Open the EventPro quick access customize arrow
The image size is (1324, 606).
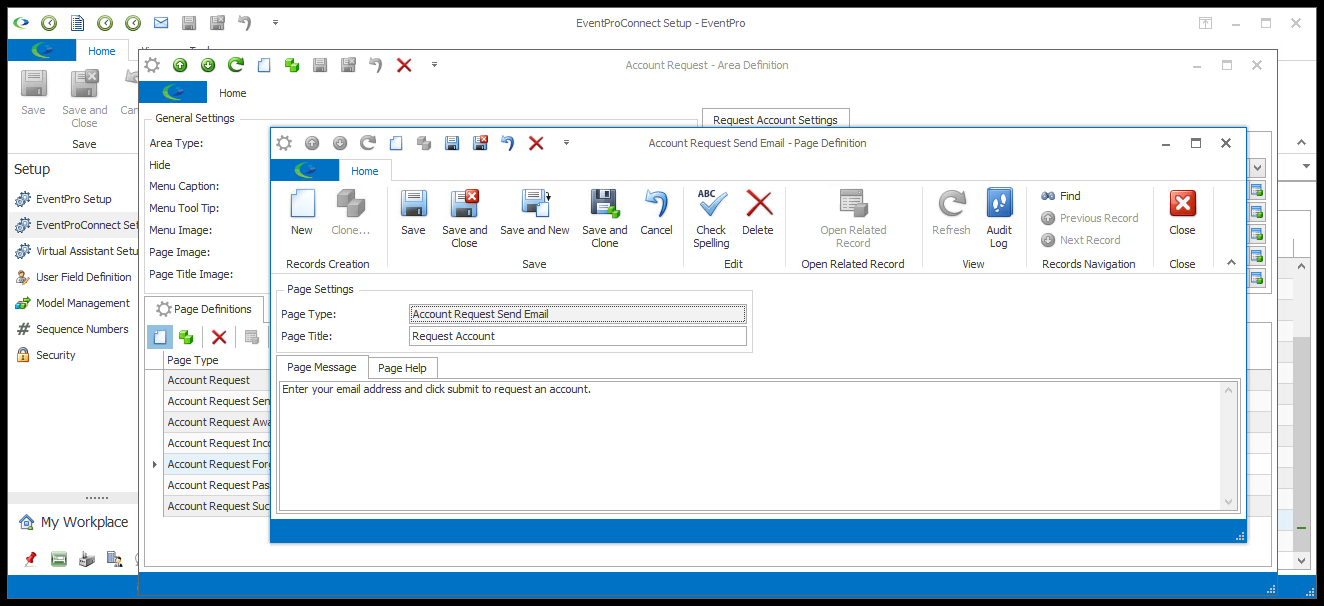click(x=275, y=23)
